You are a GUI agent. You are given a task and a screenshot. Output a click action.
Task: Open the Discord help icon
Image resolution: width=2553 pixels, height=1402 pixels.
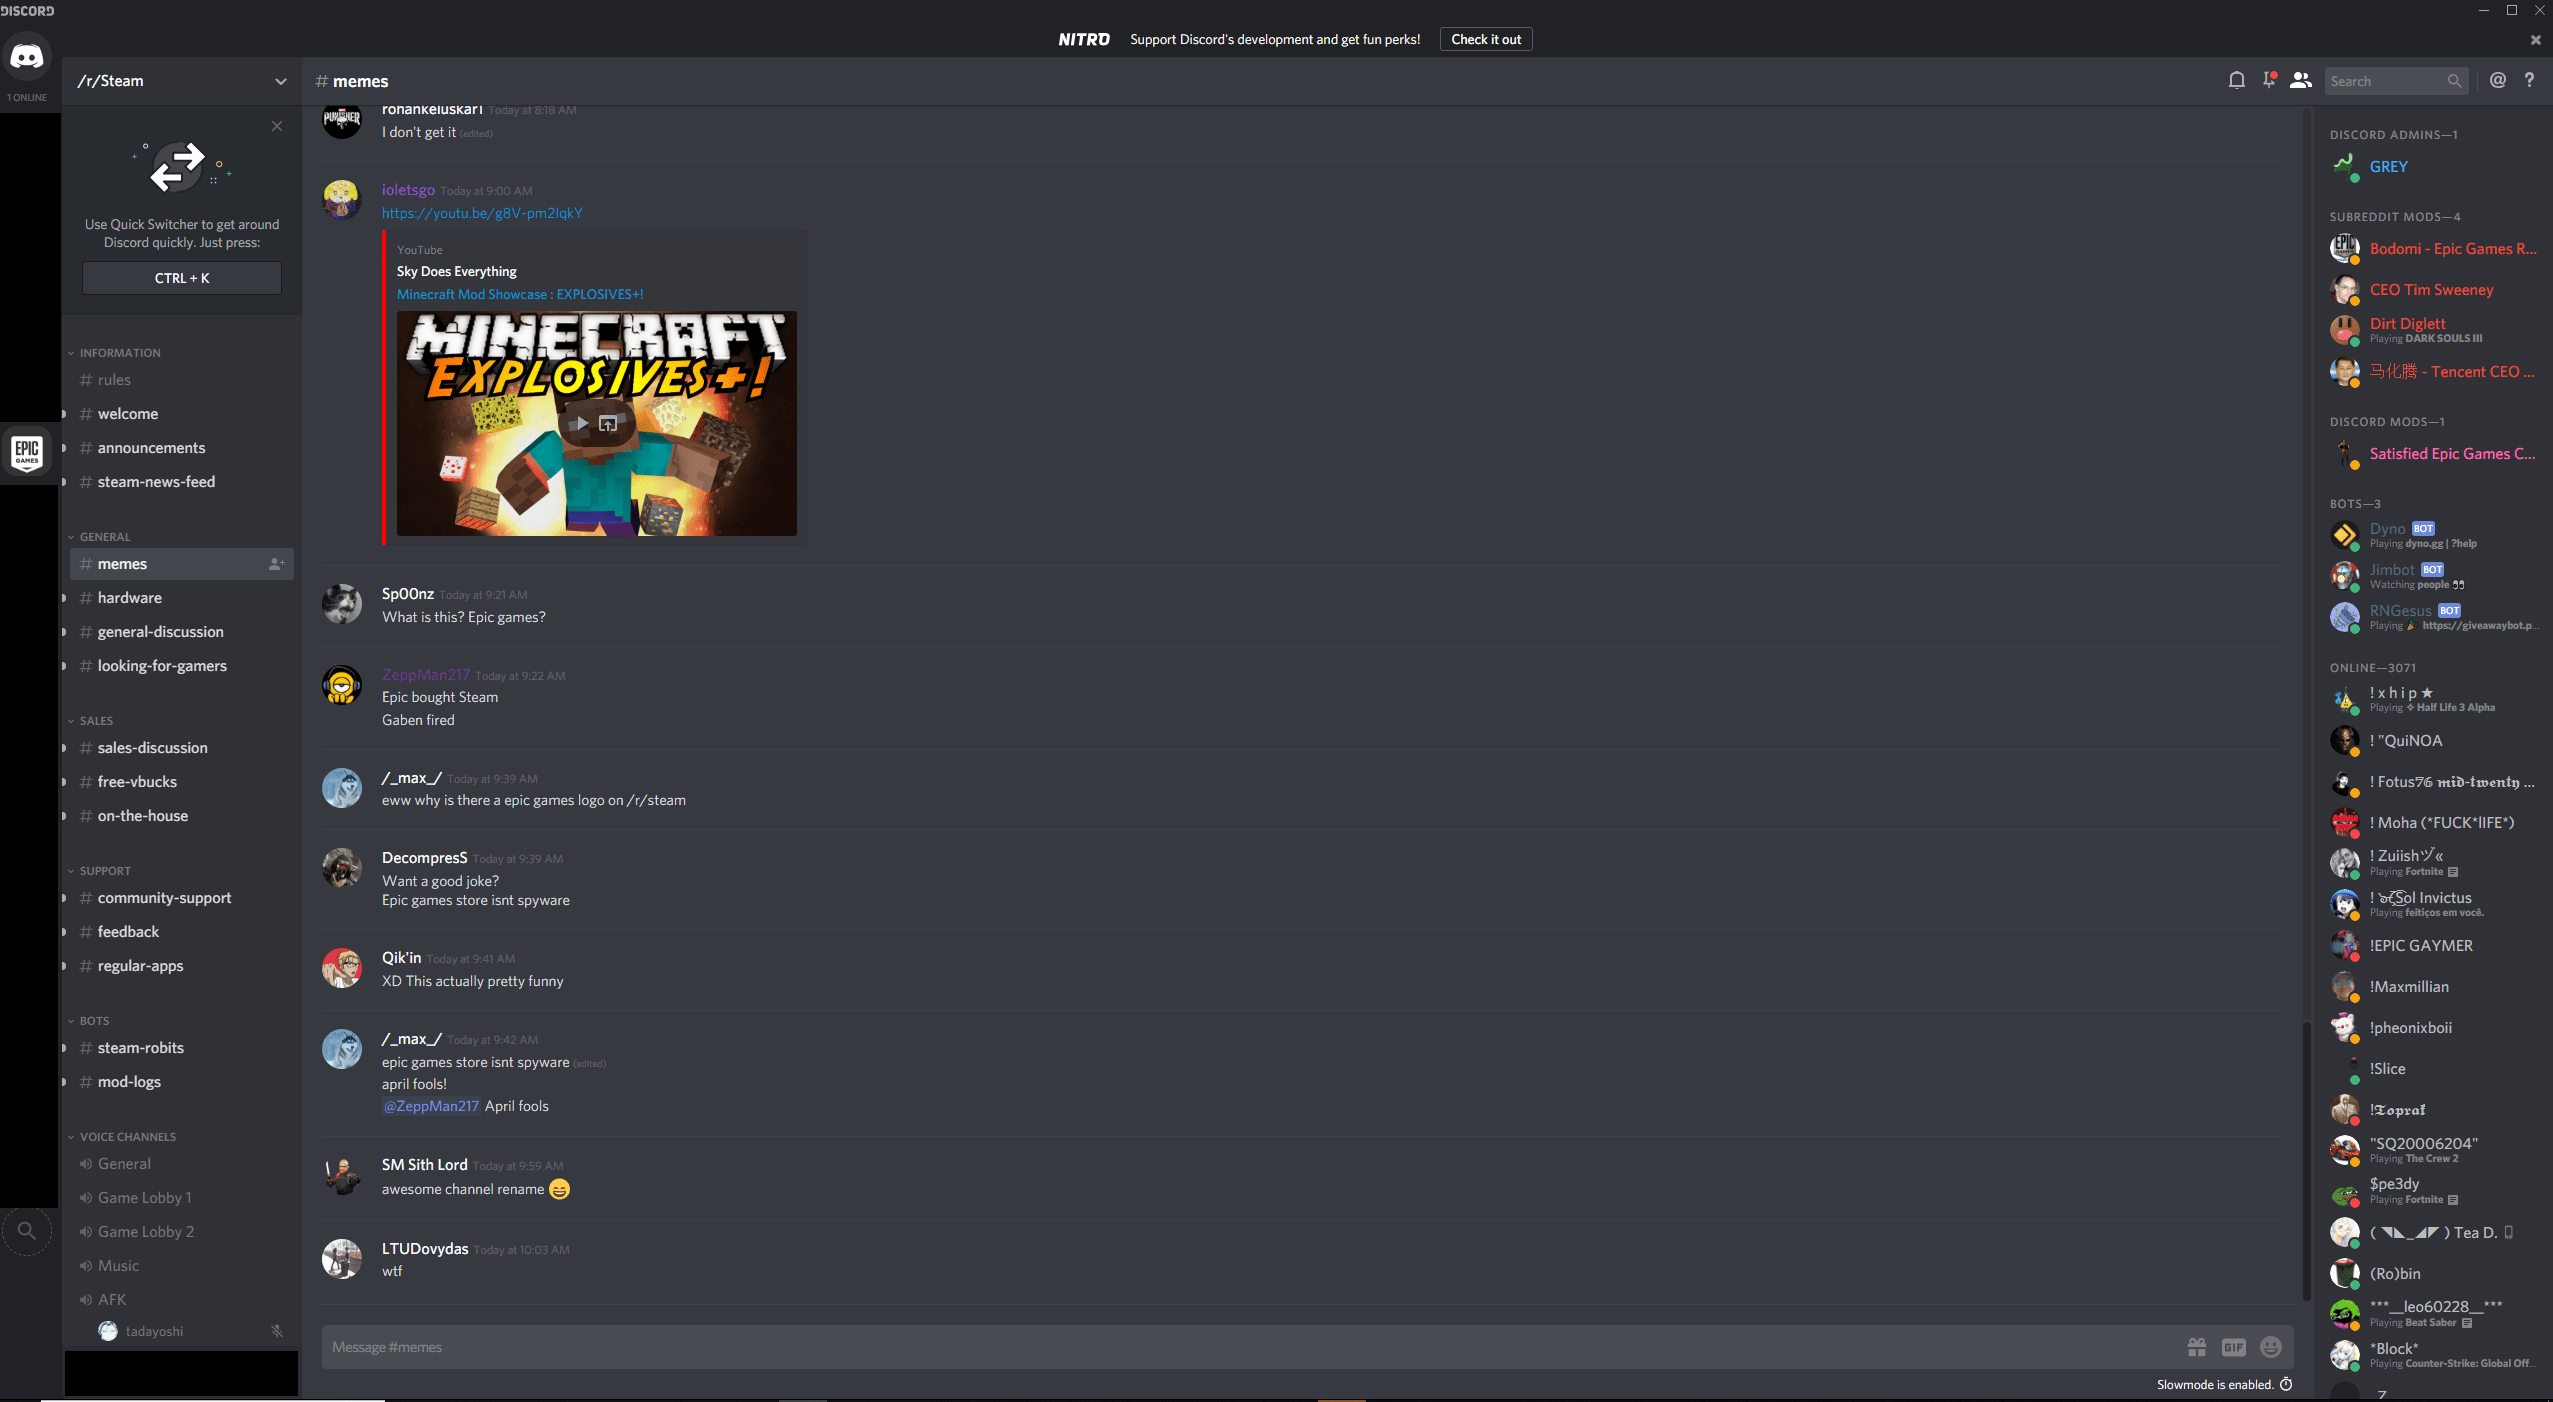(x=2530, y=81)
